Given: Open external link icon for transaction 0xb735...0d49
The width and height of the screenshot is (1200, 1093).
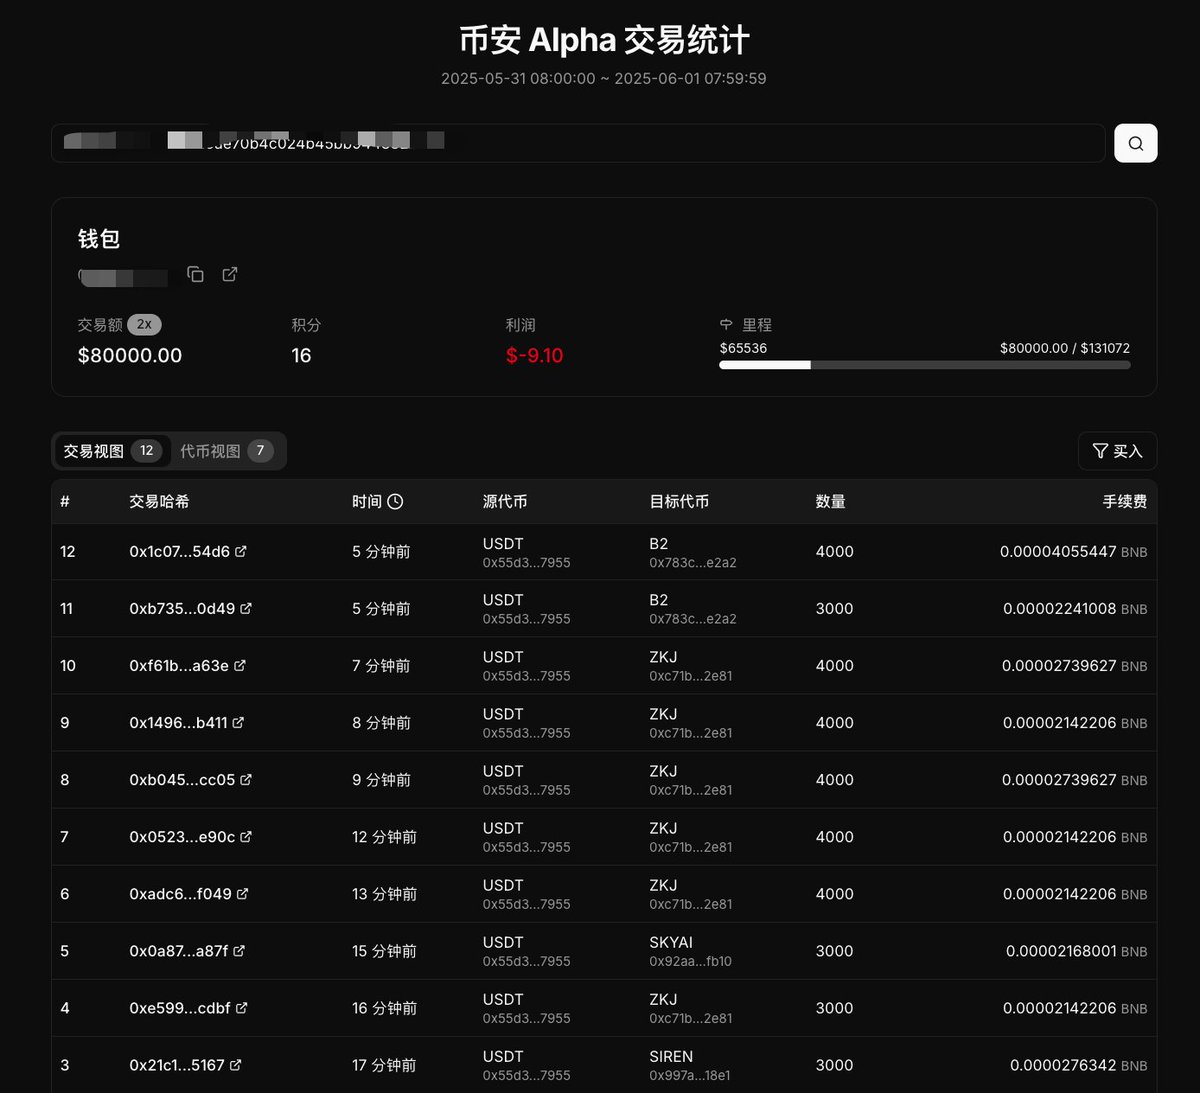Looking at the screenshot, I should coord(246,608).
